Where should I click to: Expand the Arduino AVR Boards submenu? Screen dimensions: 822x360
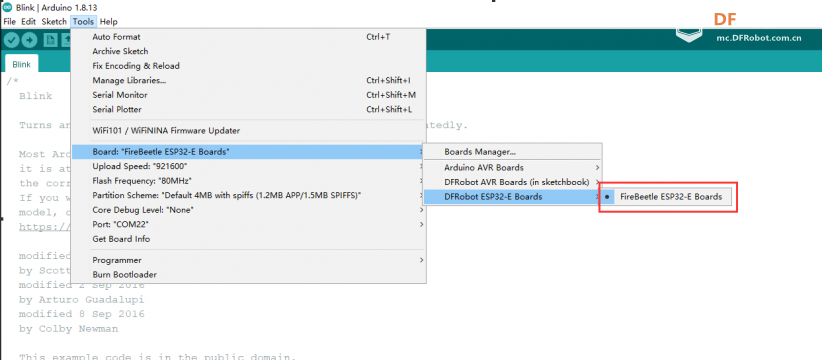[x=512, y=168]
